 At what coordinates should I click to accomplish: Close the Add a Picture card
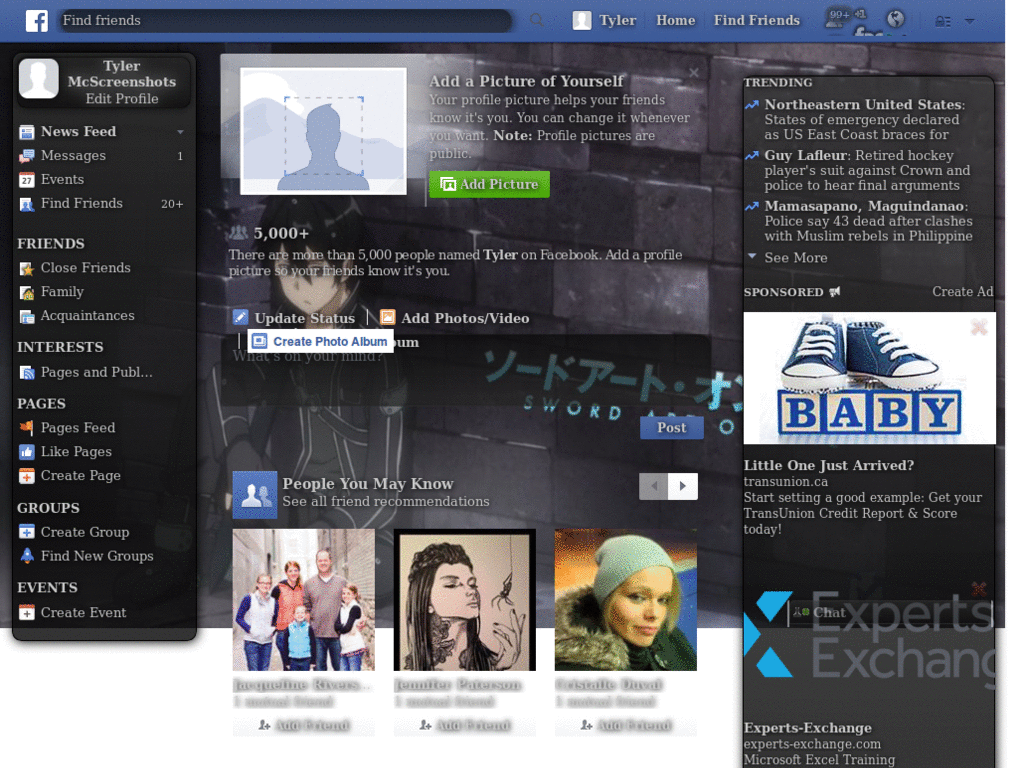point(694,72)
